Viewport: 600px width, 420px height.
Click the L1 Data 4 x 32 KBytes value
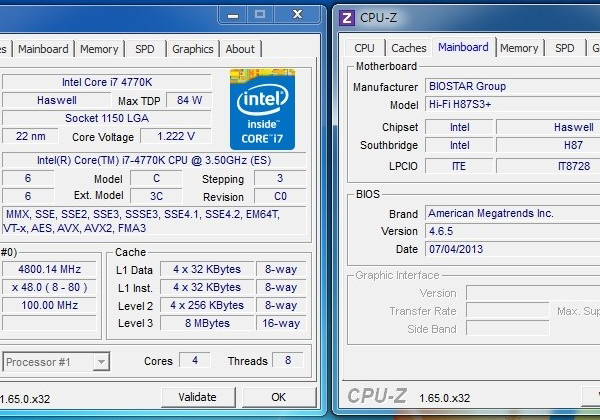pos(207,269)
